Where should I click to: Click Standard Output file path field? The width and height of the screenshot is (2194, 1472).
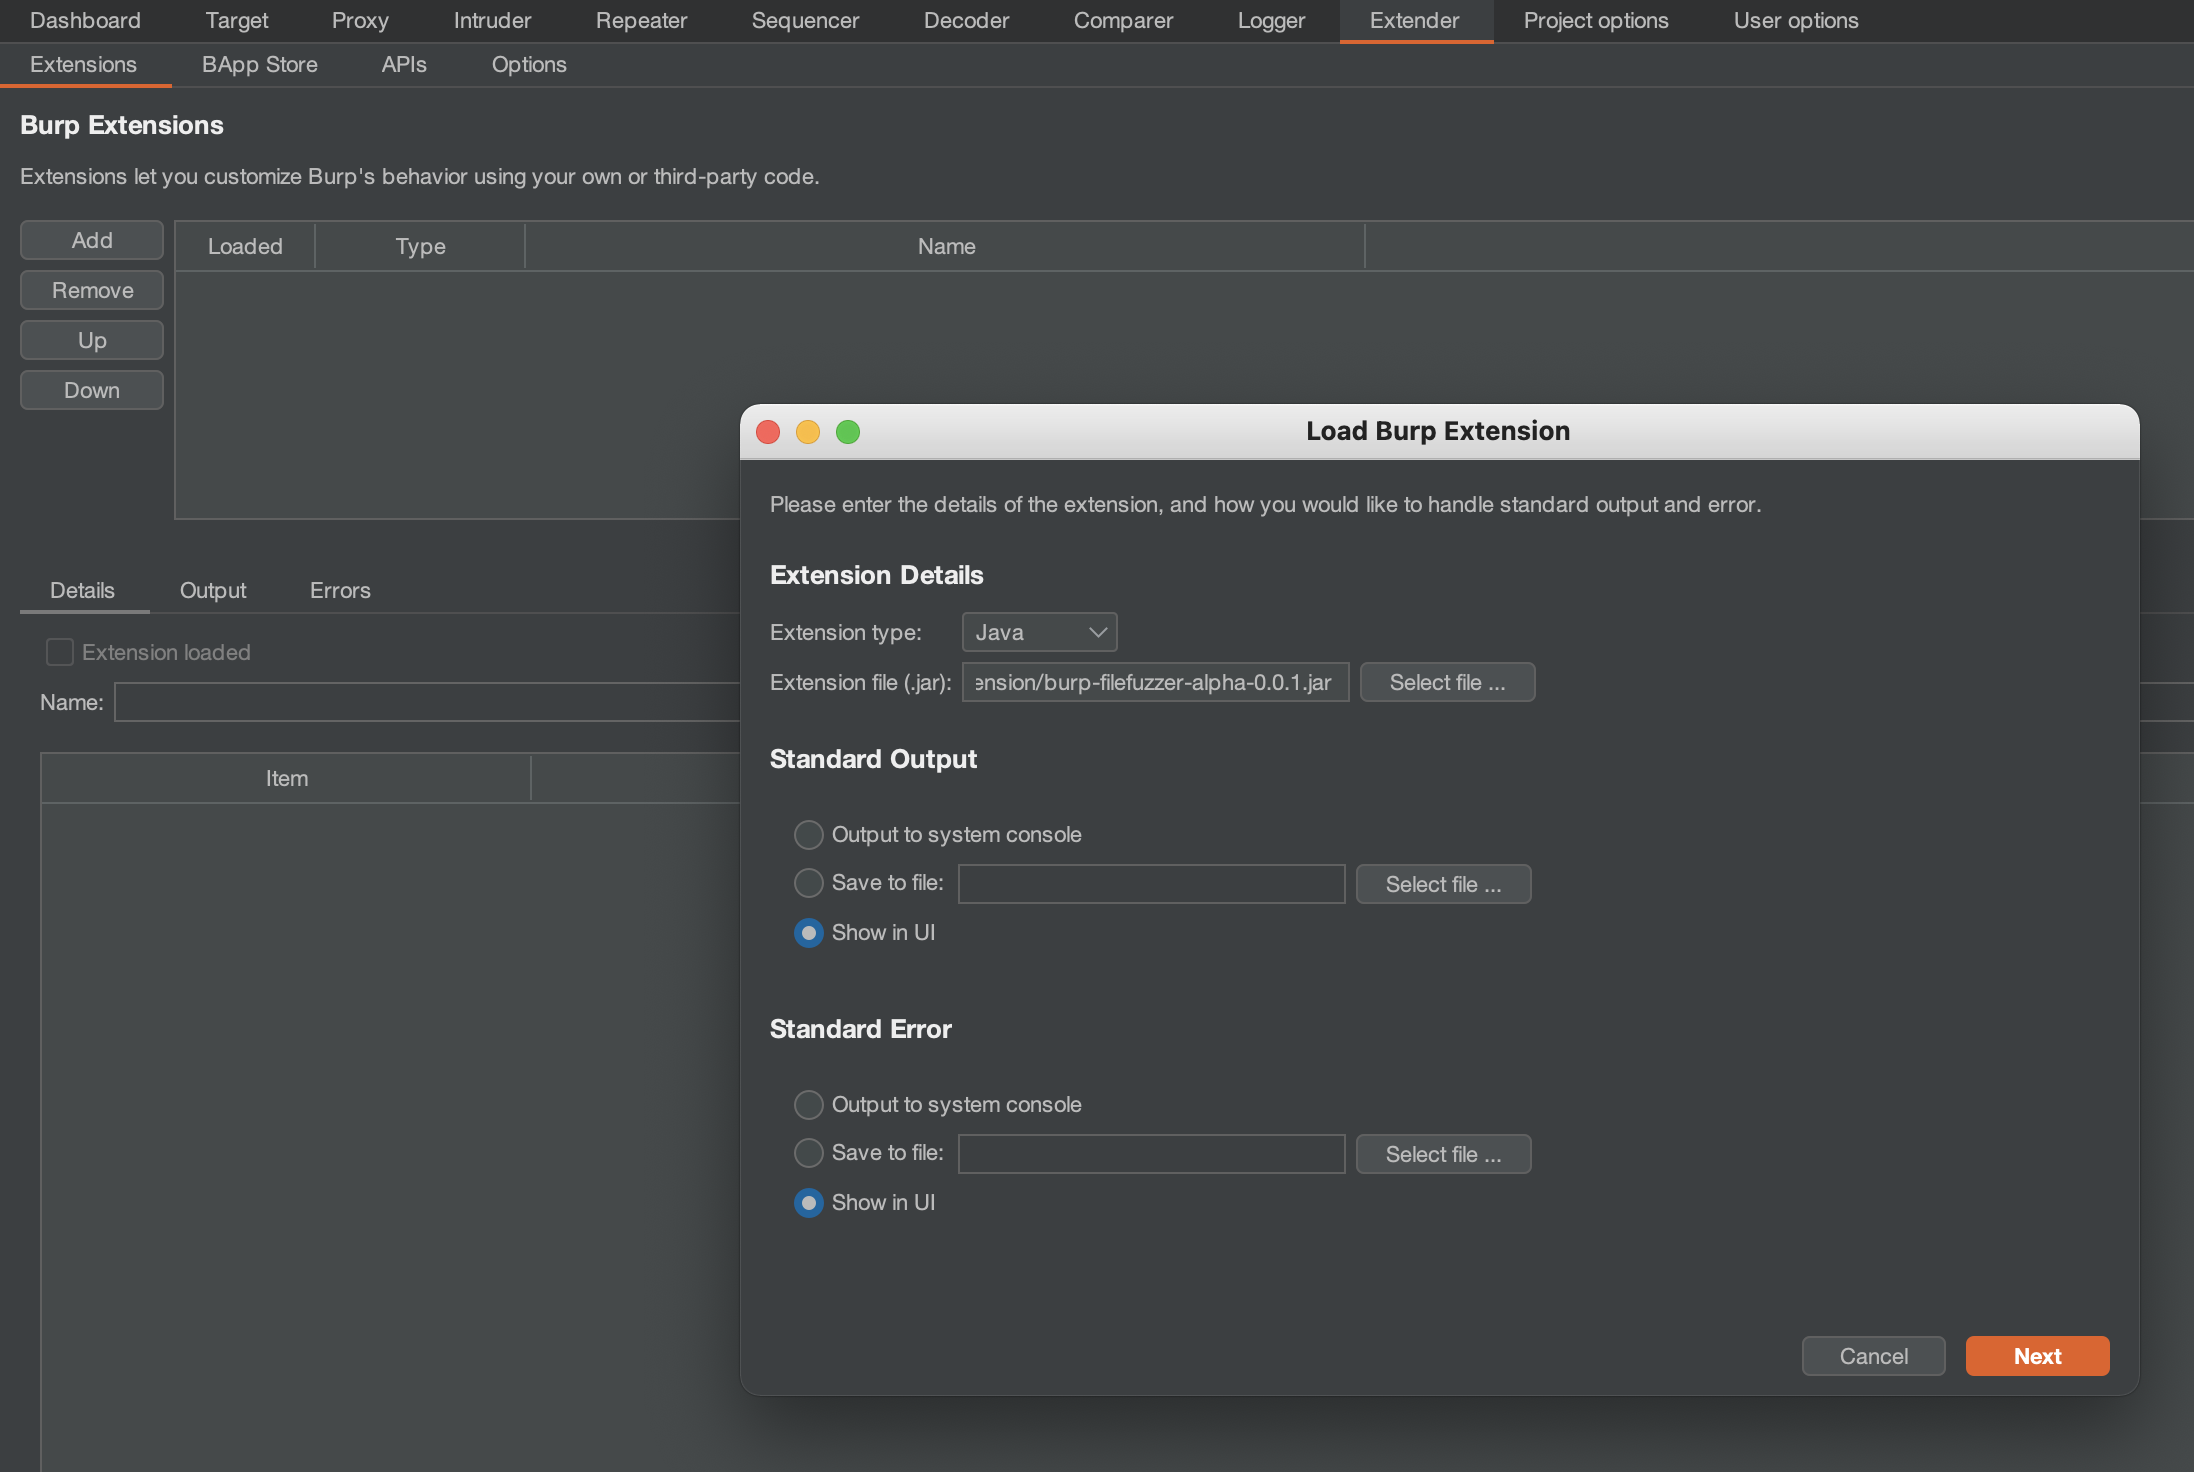click(1152, 884)
